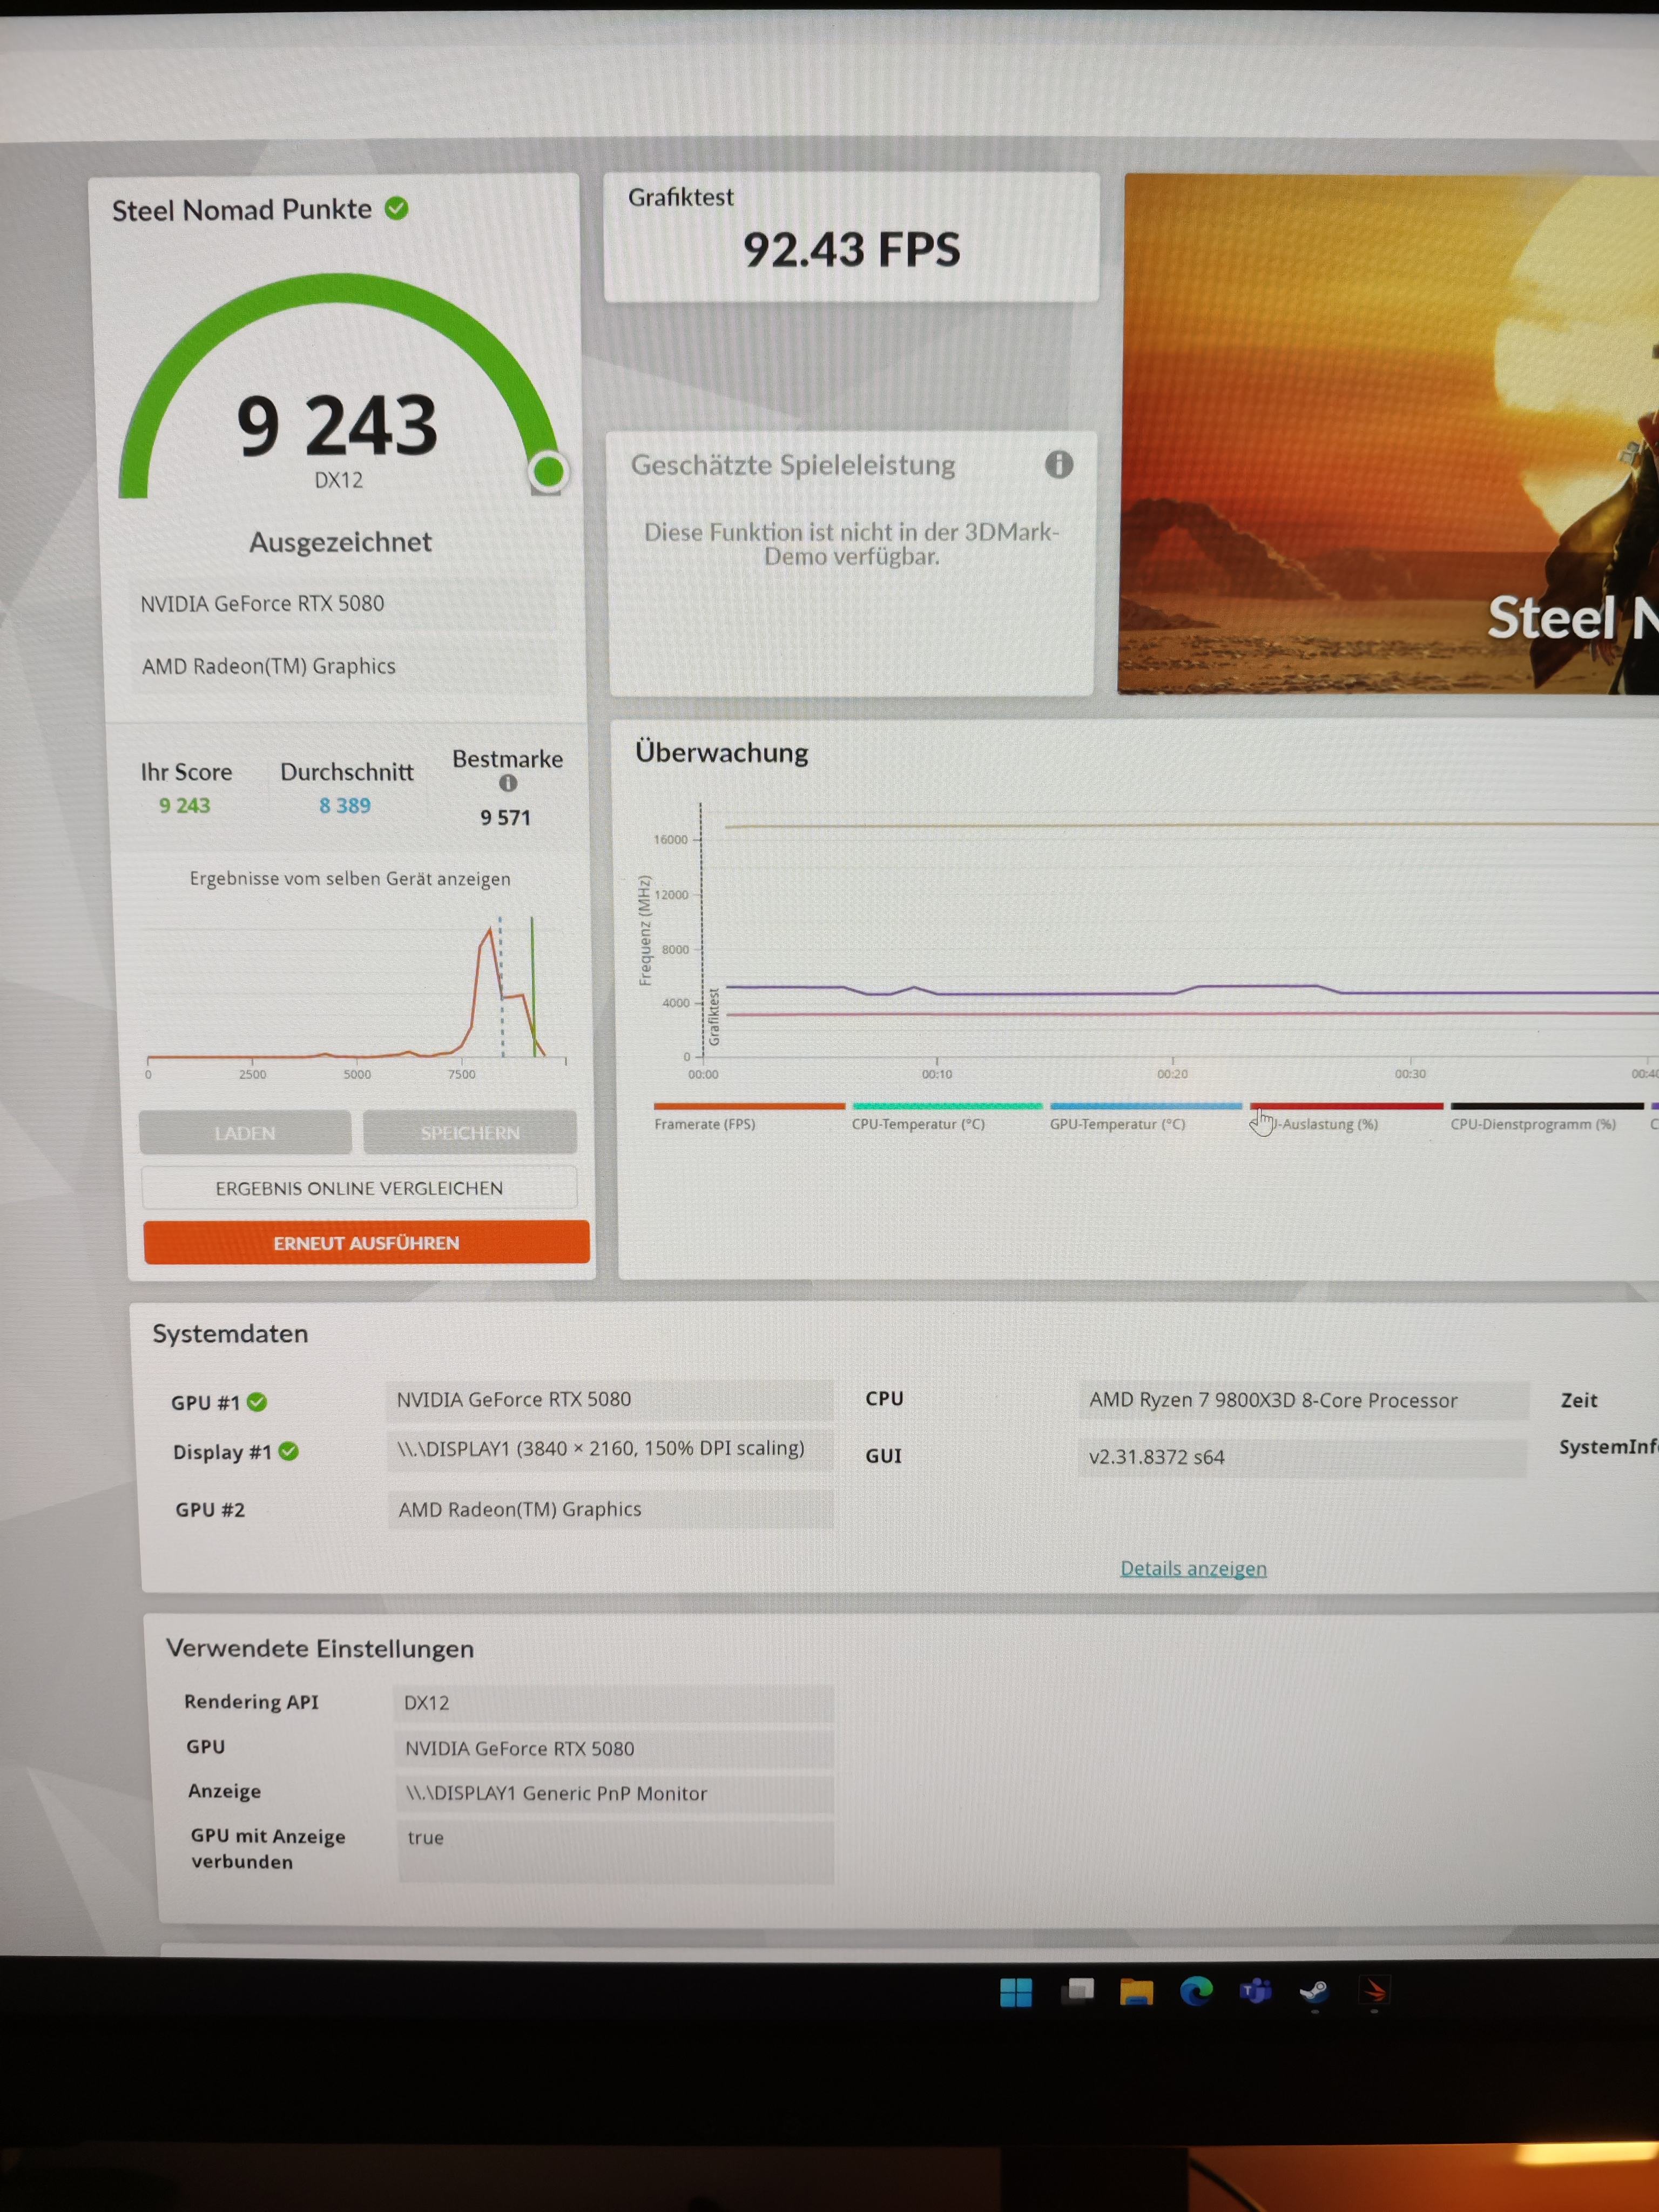This screenshot has width=1659, height=2212.
Task: Click the green validation check next to GPU #1
Action: click(257, 1402)
